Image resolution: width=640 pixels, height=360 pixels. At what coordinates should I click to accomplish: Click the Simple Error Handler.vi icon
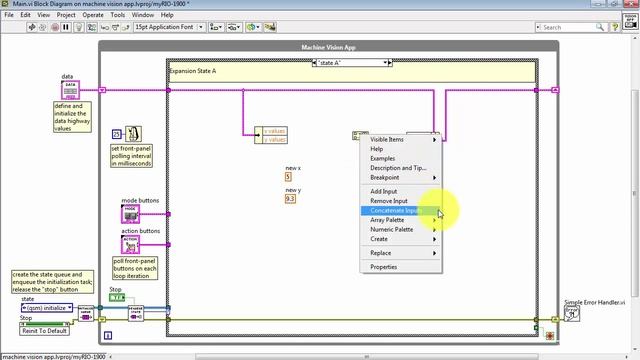point(572,313)
